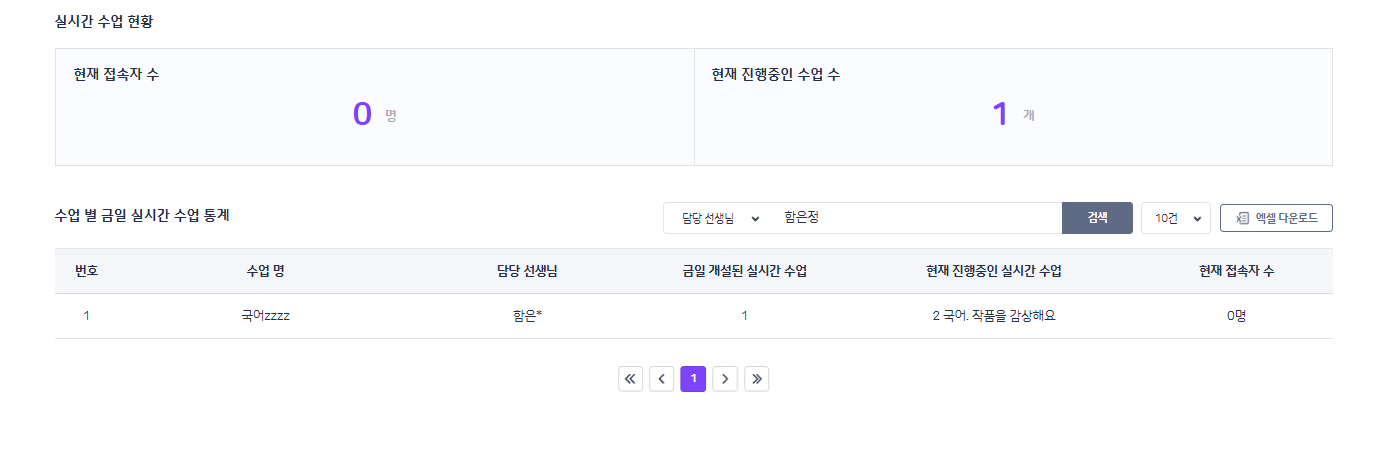
Task: Select page 1 in the pagination
Action: [x=693, y=379]
